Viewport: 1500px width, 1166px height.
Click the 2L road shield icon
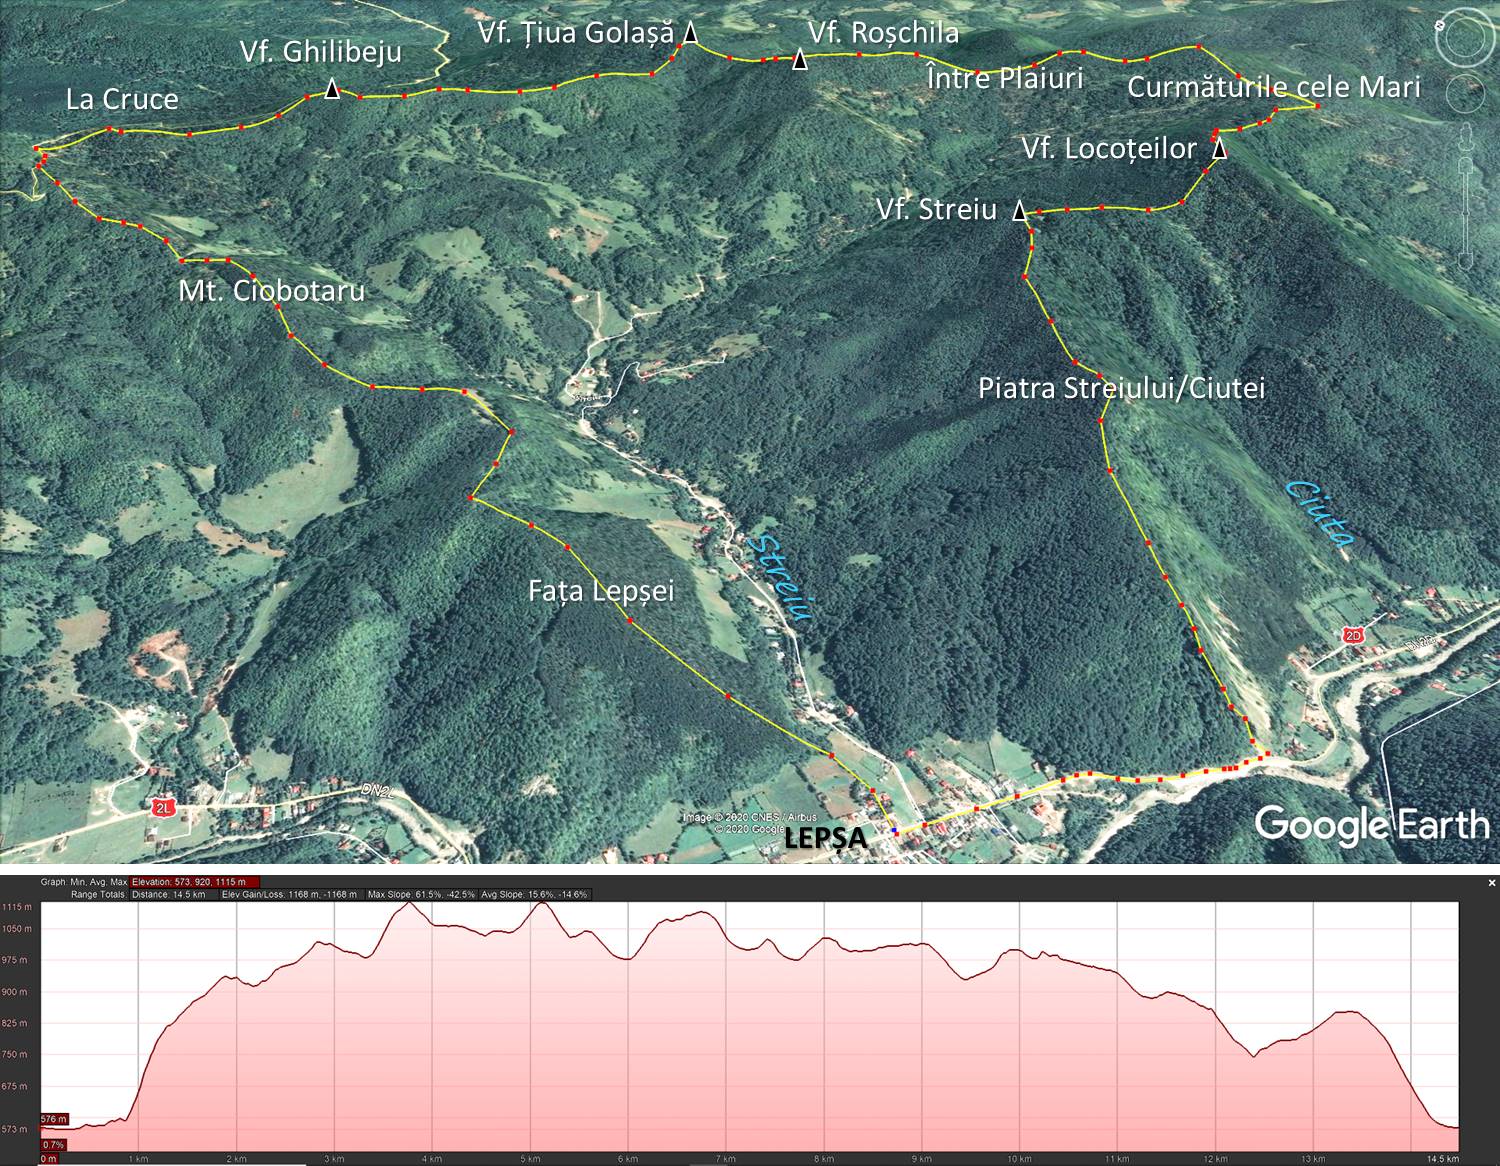[x=163, y=807]
